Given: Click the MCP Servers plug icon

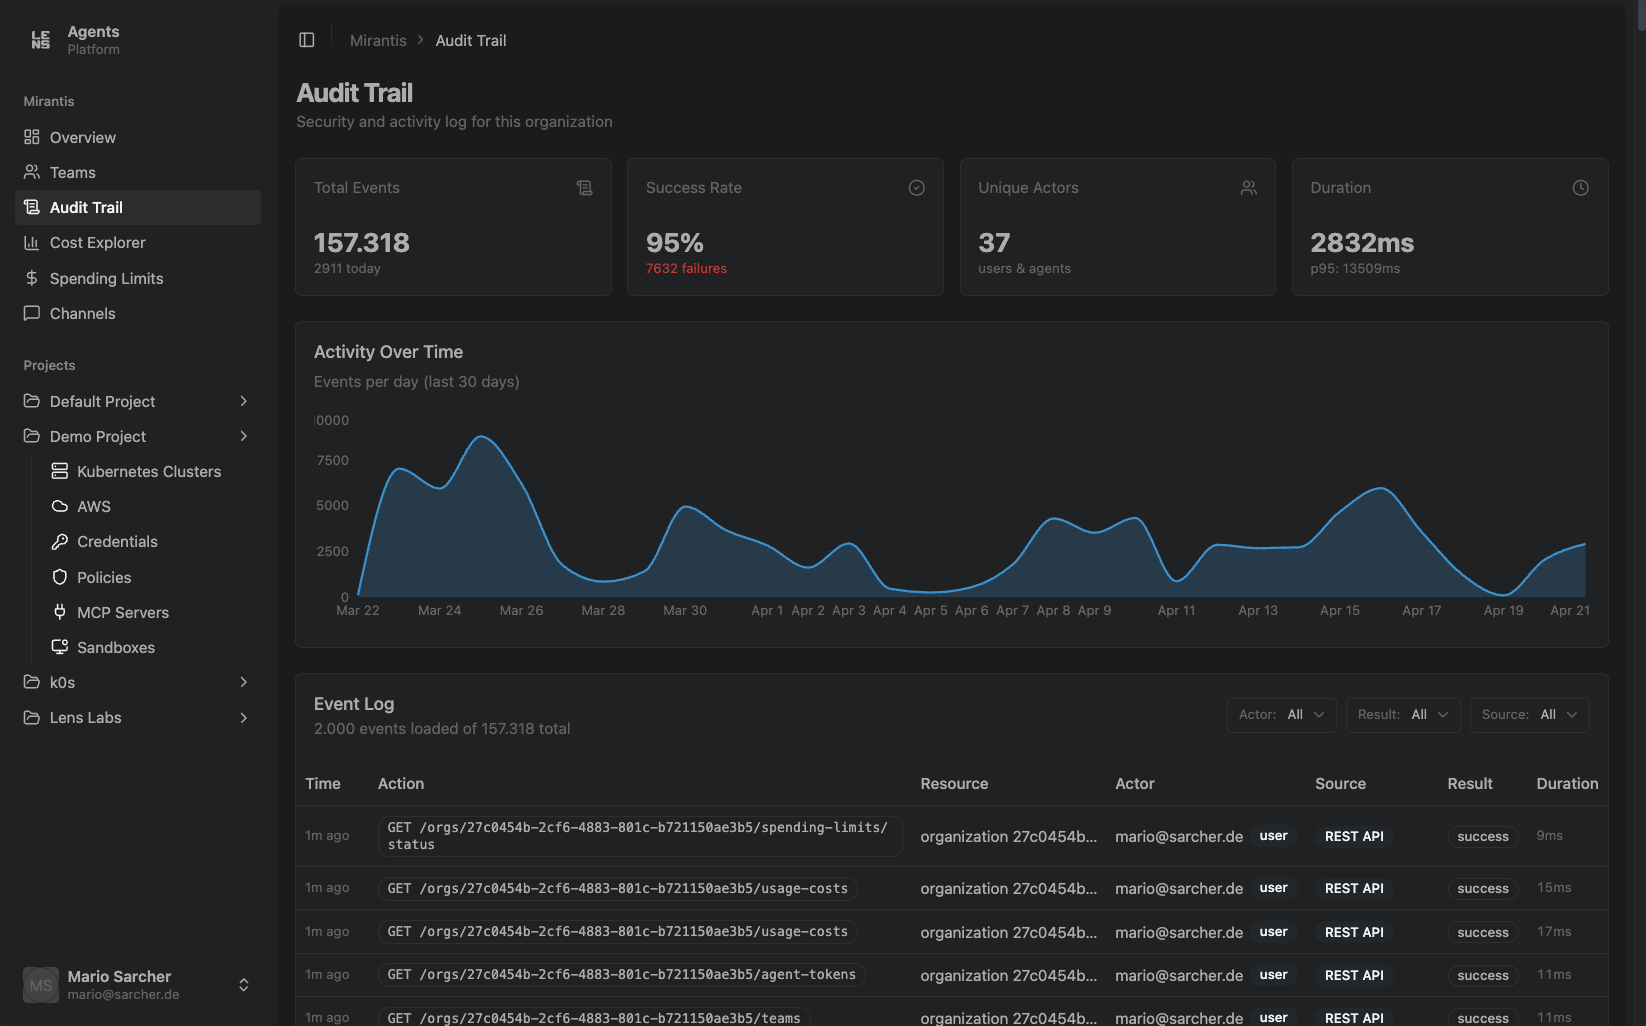Looking at the screenshot, I should pyautogui.click(x=60, y=612).
